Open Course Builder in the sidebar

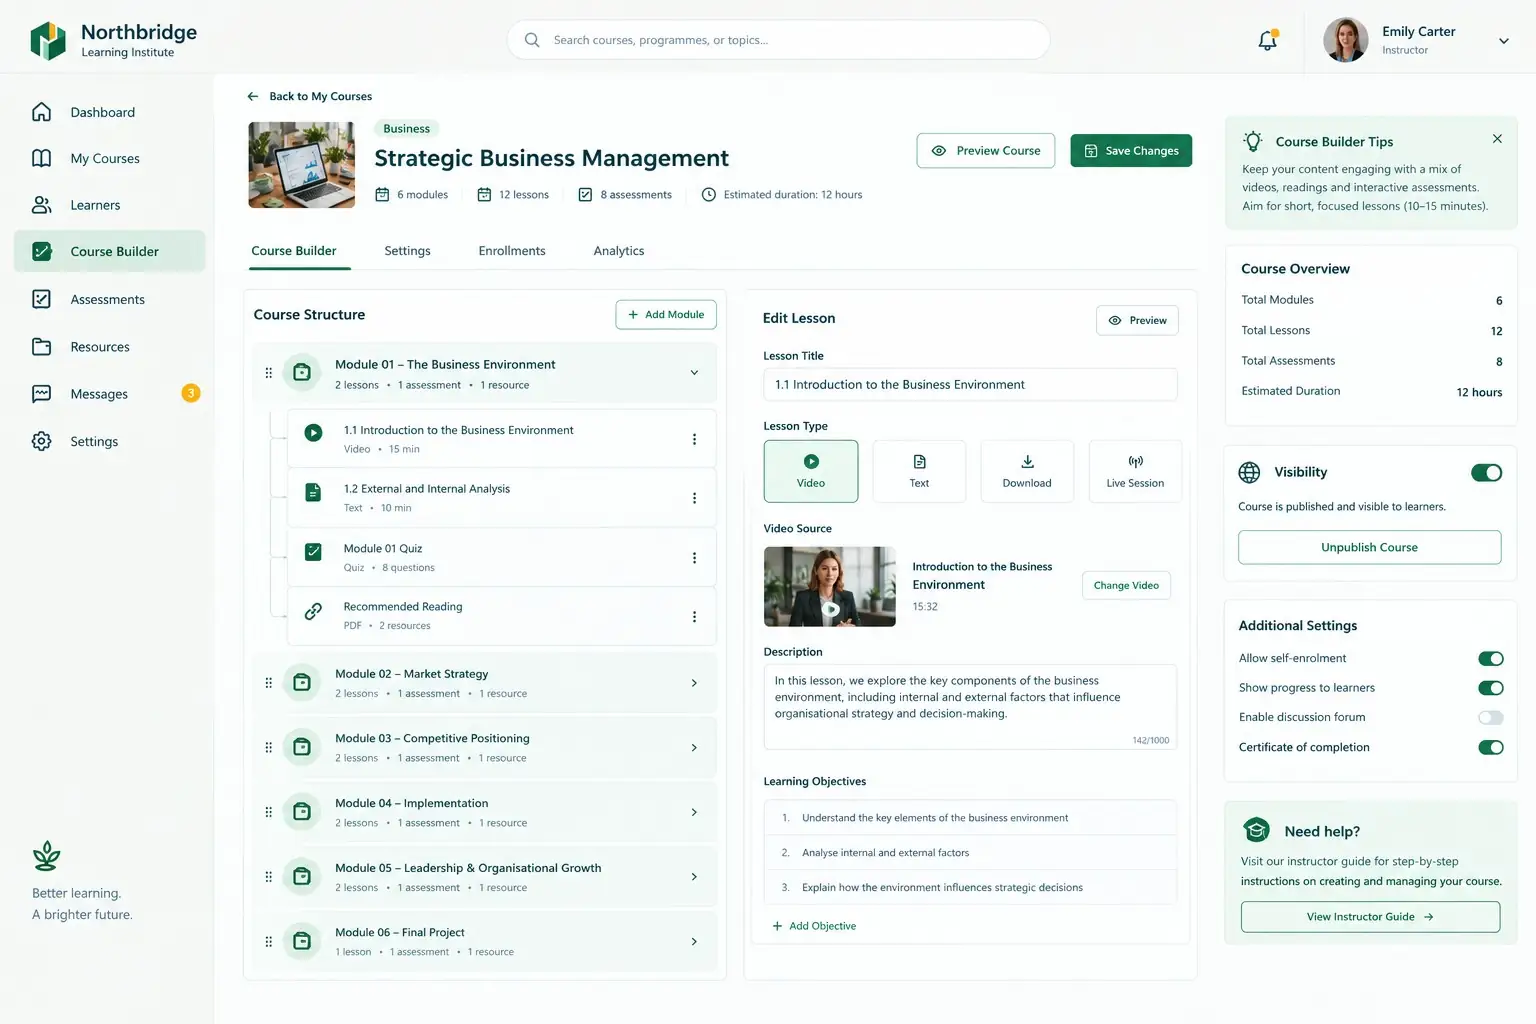(x=110, y=251)
